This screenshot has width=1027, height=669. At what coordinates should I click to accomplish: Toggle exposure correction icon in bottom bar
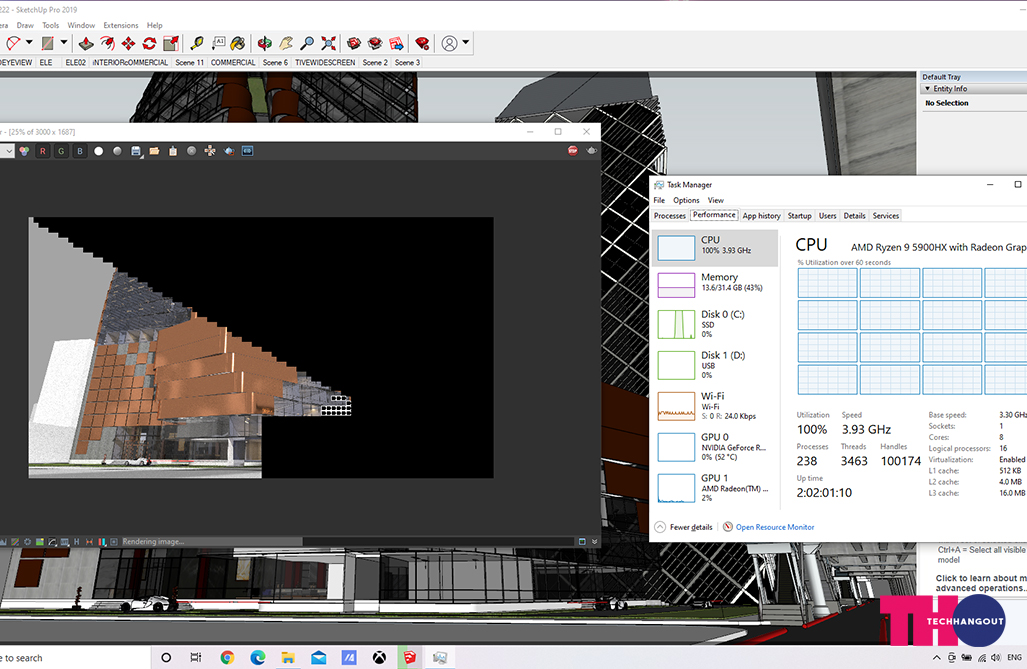14,542
